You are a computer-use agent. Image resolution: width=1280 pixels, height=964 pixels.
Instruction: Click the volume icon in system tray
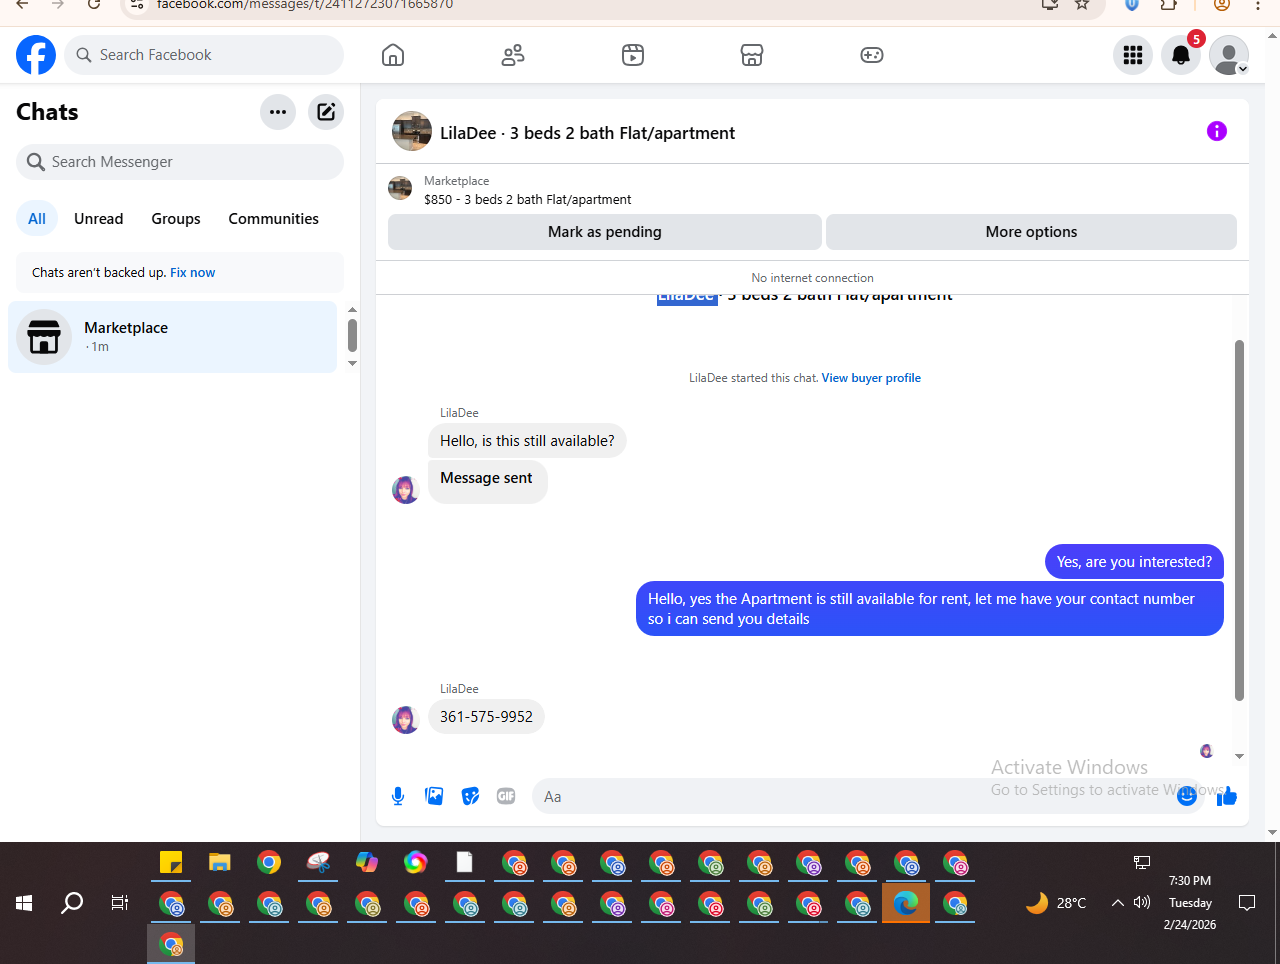tap(1142, 903)
